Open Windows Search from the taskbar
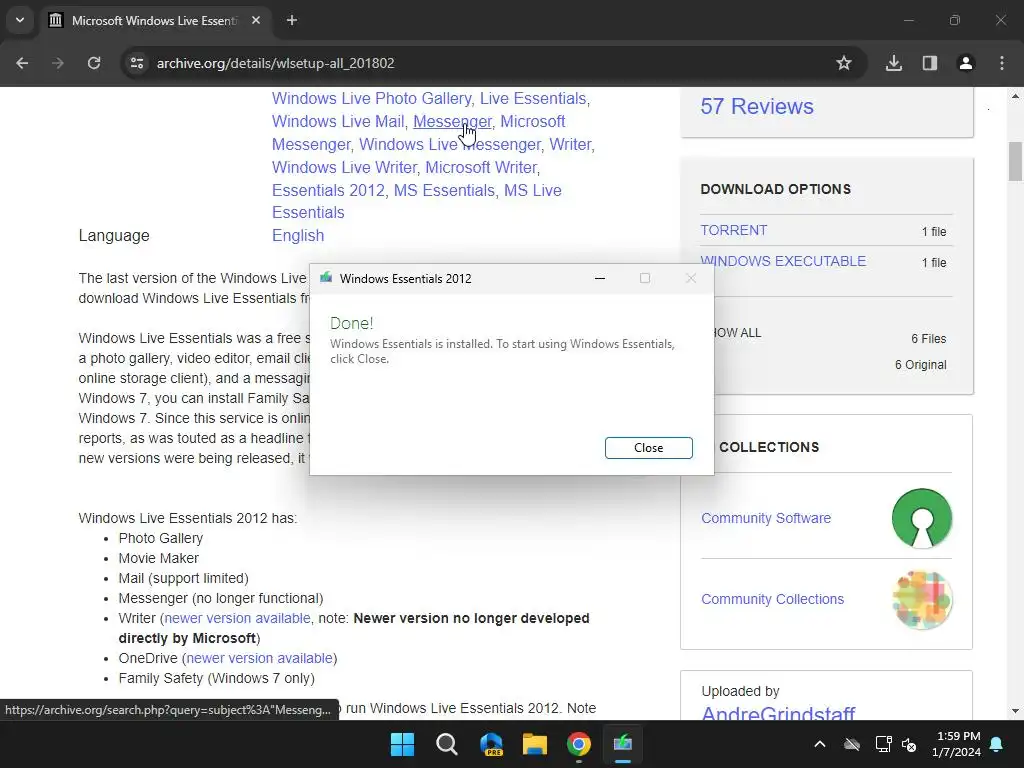The image size is (1024, 768). point(447,744)
